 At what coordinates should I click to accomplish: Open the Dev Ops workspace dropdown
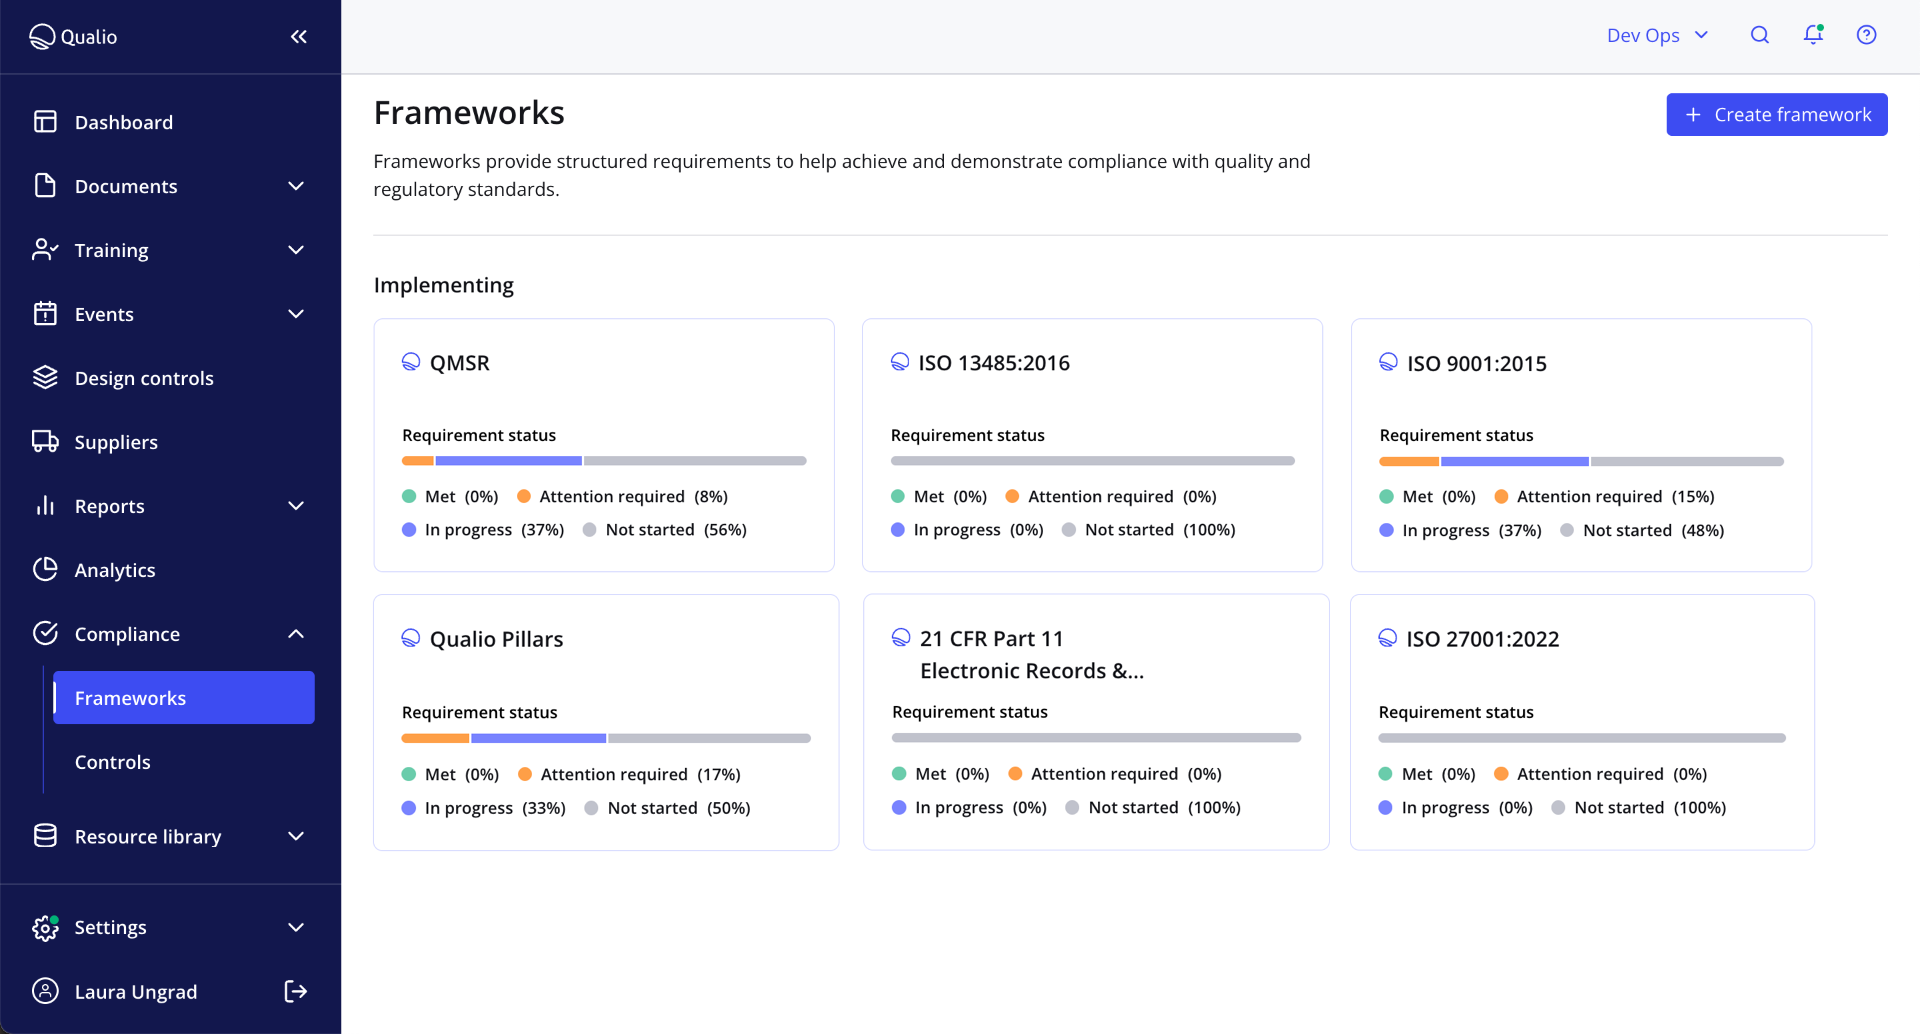[1656, 34]
